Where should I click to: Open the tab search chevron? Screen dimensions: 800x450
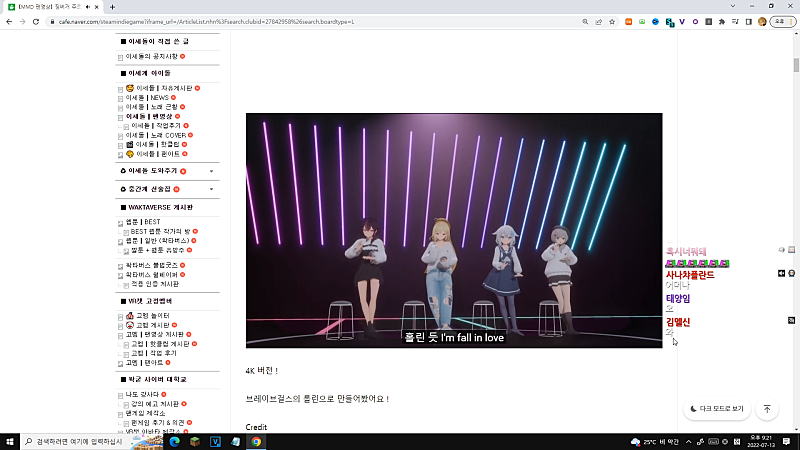(x=733, y=6)
